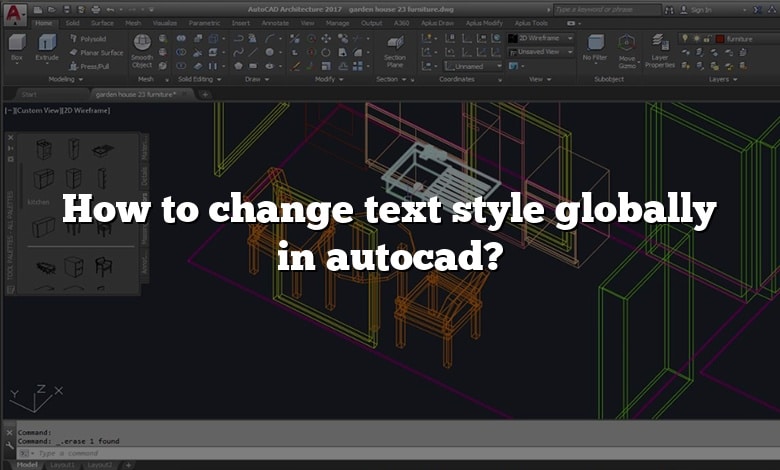Open the Home ribbon tab
The width and height of the screenshot is (780, 470).
[43, 23]
